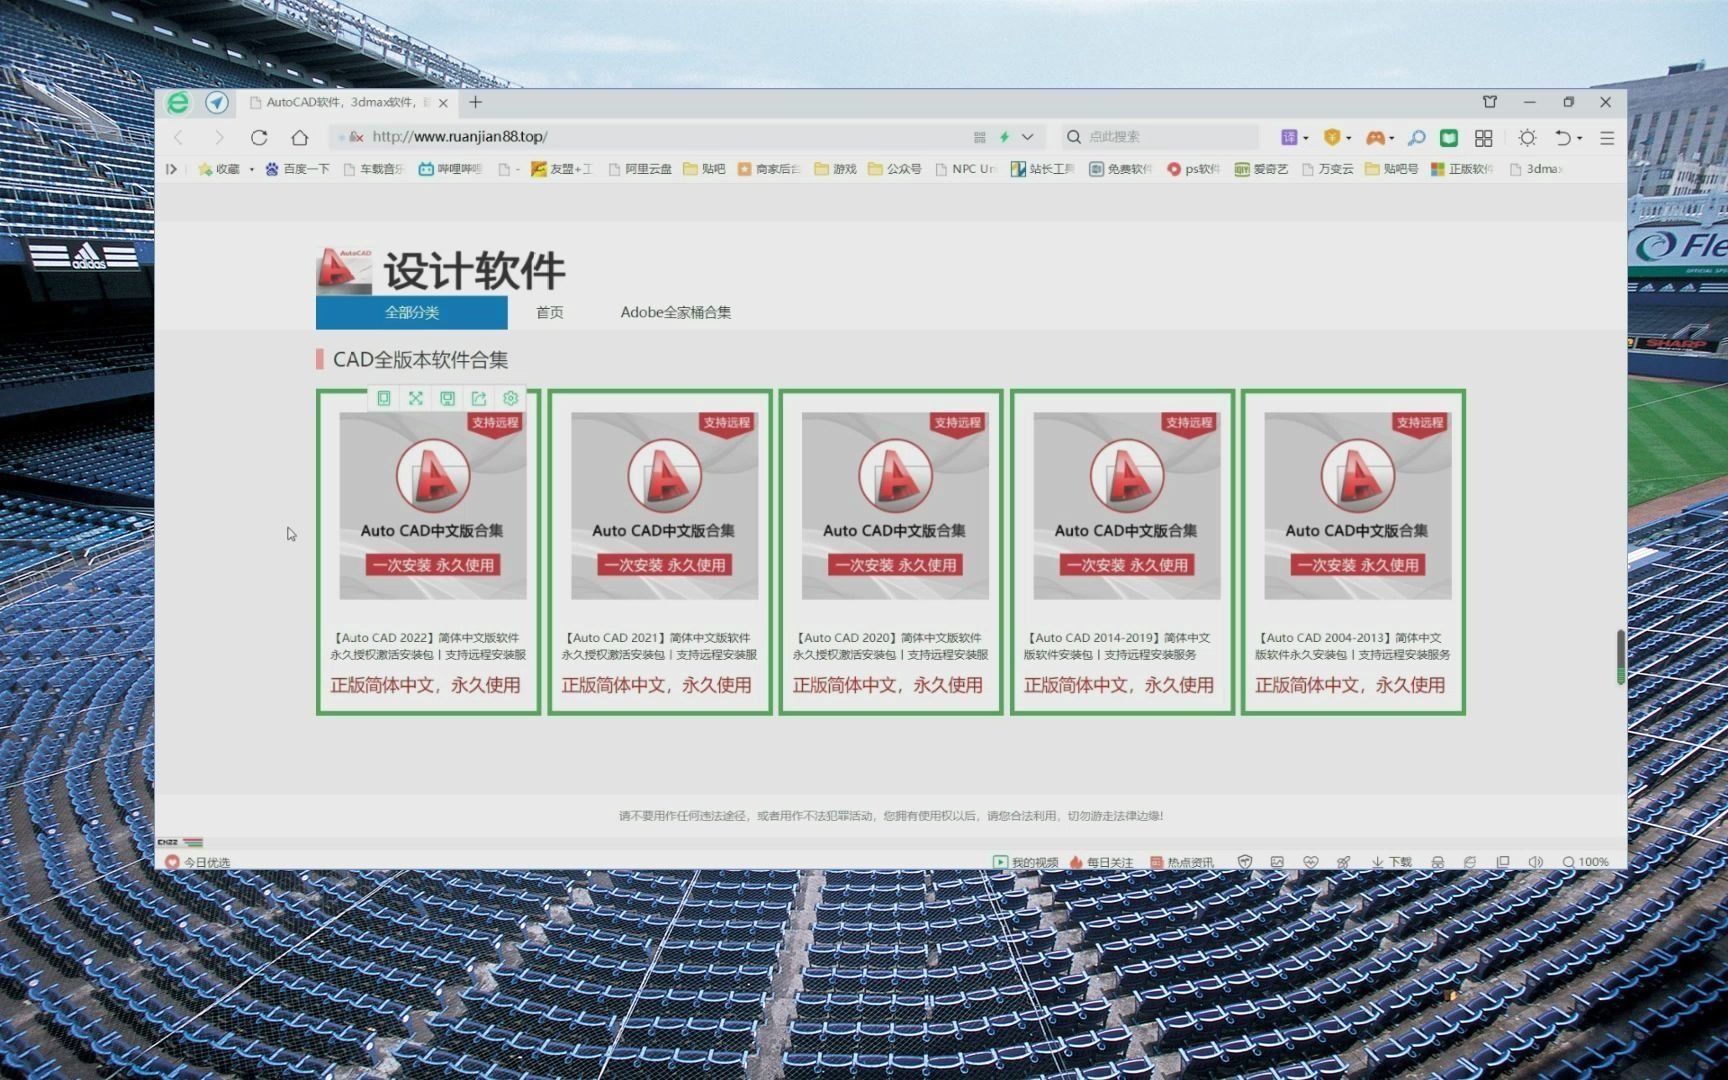Expand the bookmarks bar sidebar toggle arrow
This screenshot has width=1728, height=1080.
click(x=171, y=169)
